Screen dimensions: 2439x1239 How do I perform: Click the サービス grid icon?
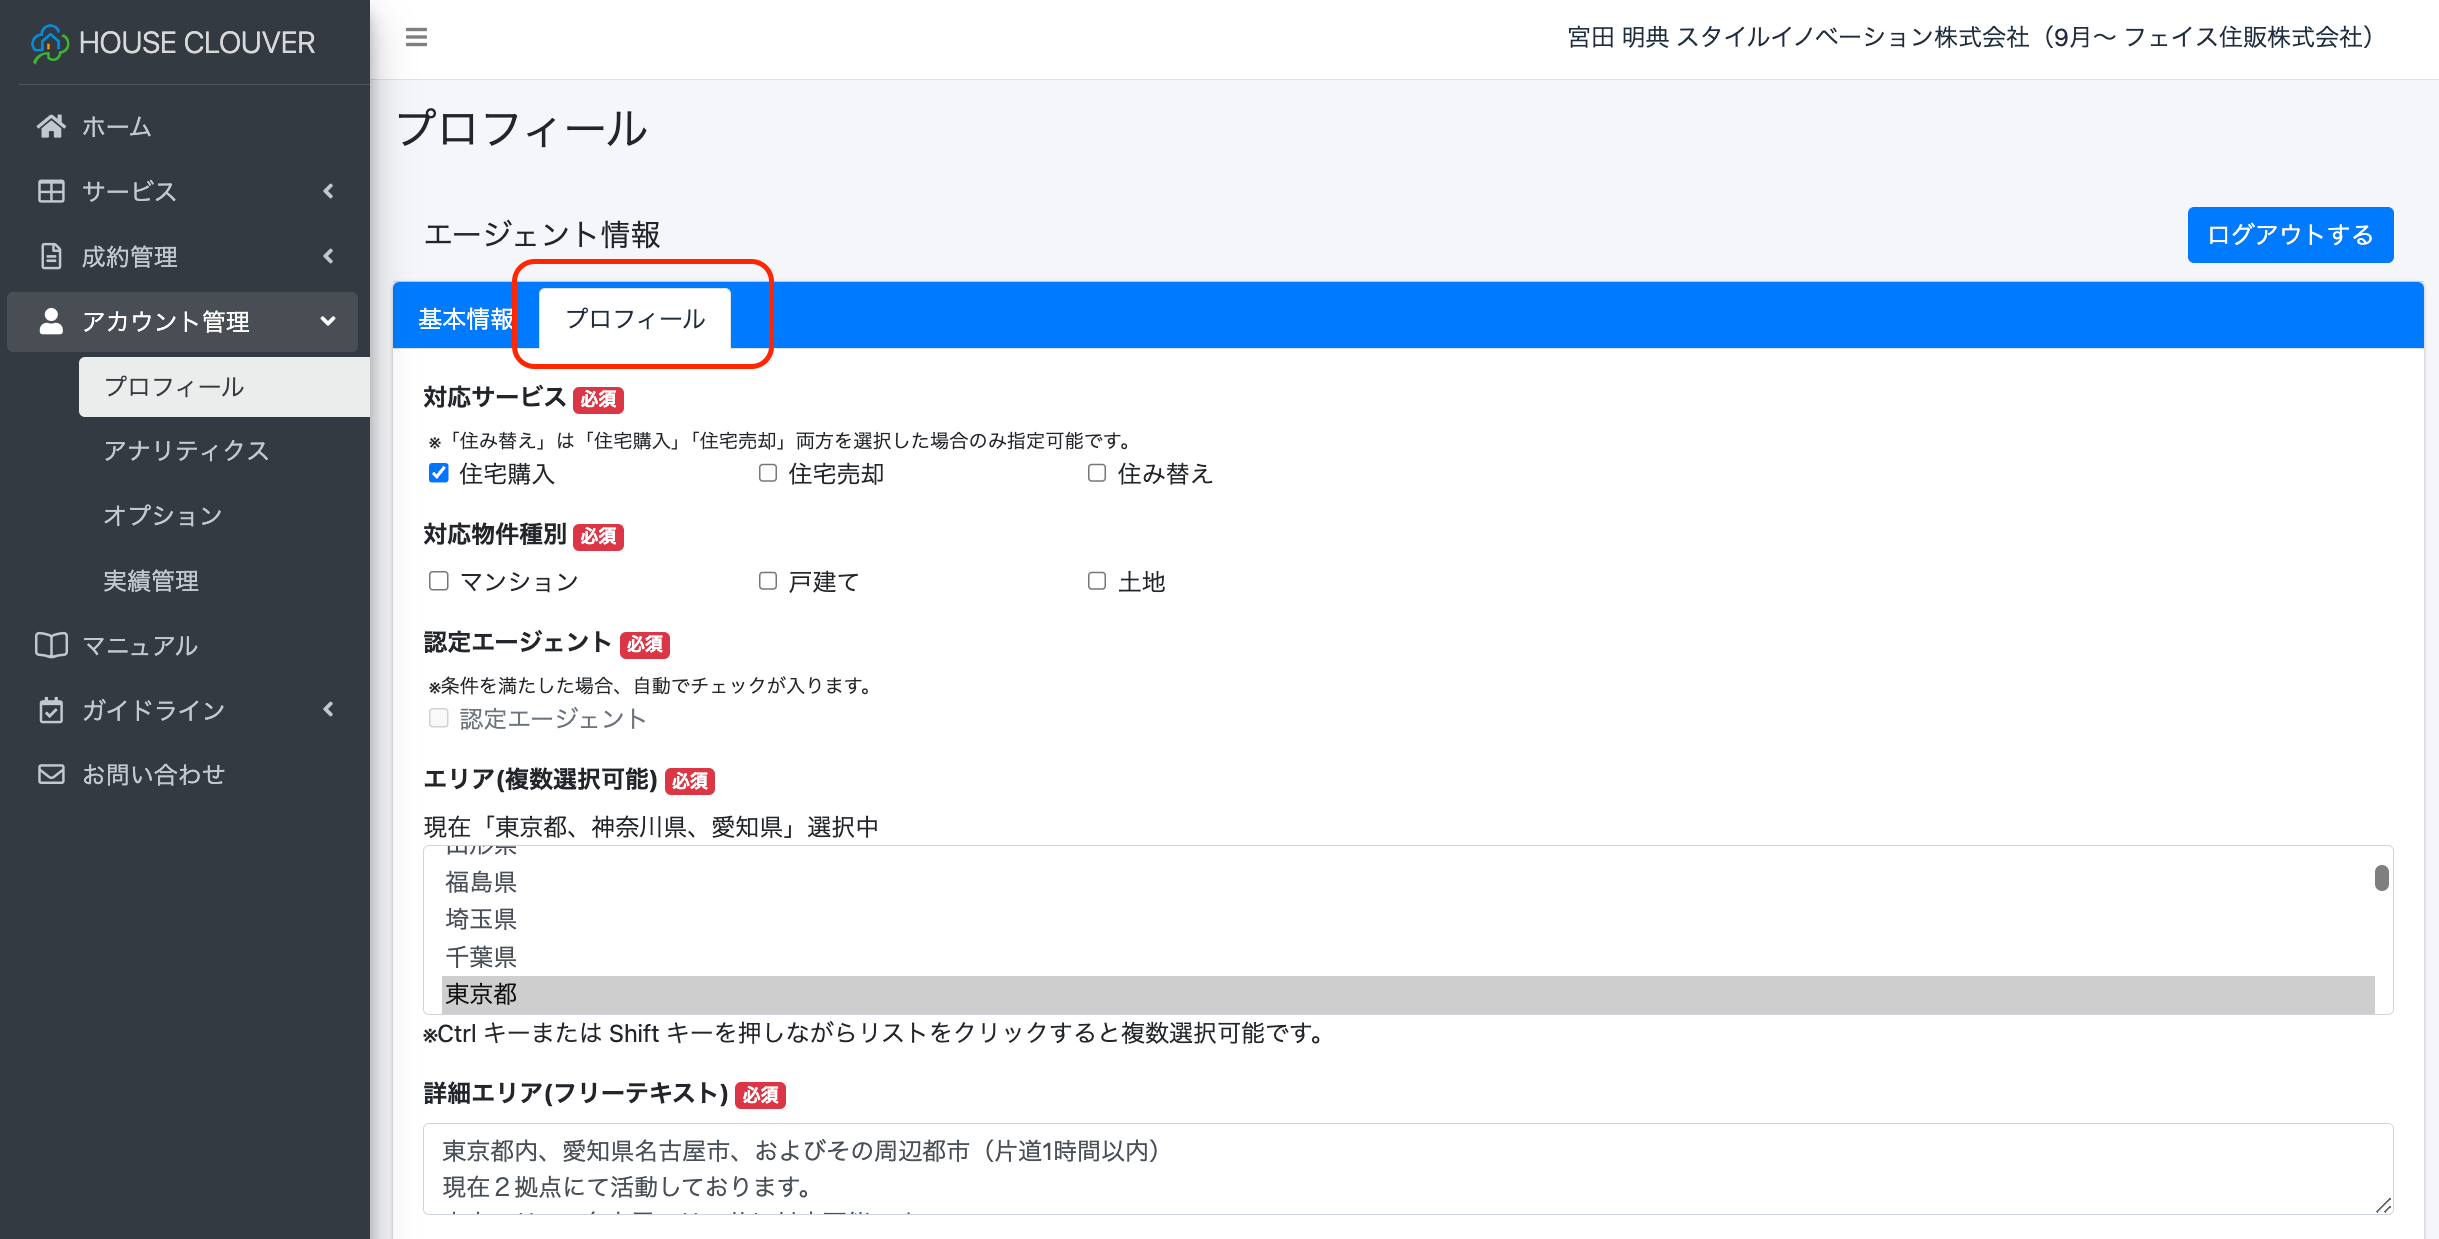click(x=51, y=191)
